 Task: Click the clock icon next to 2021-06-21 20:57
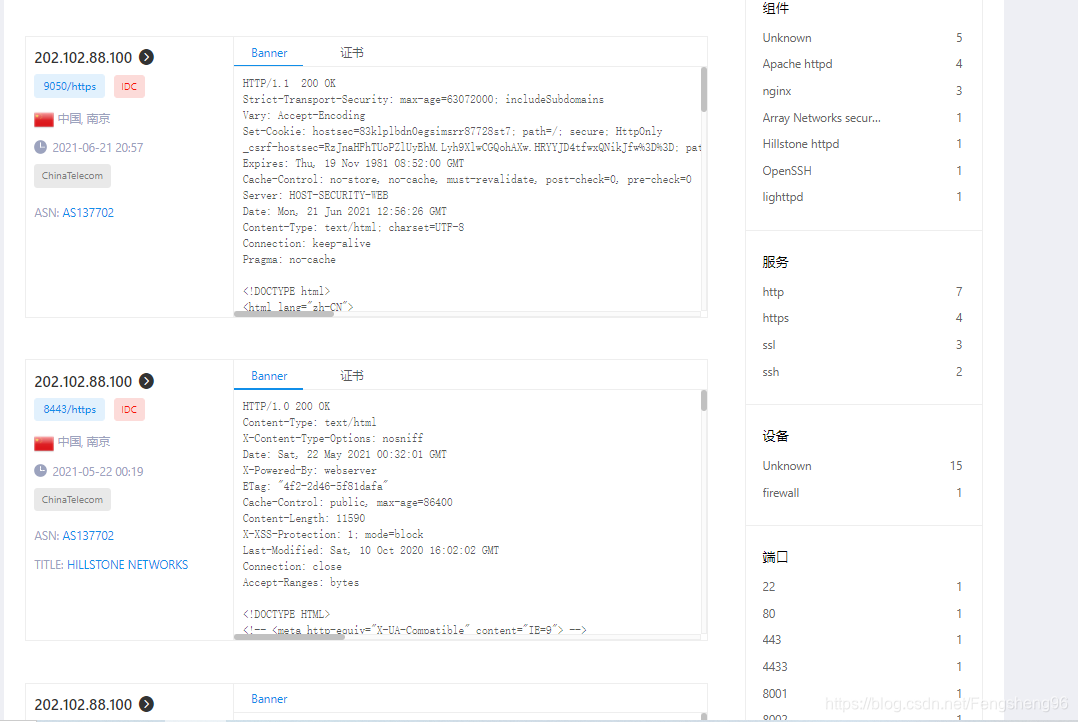(41, 147)
